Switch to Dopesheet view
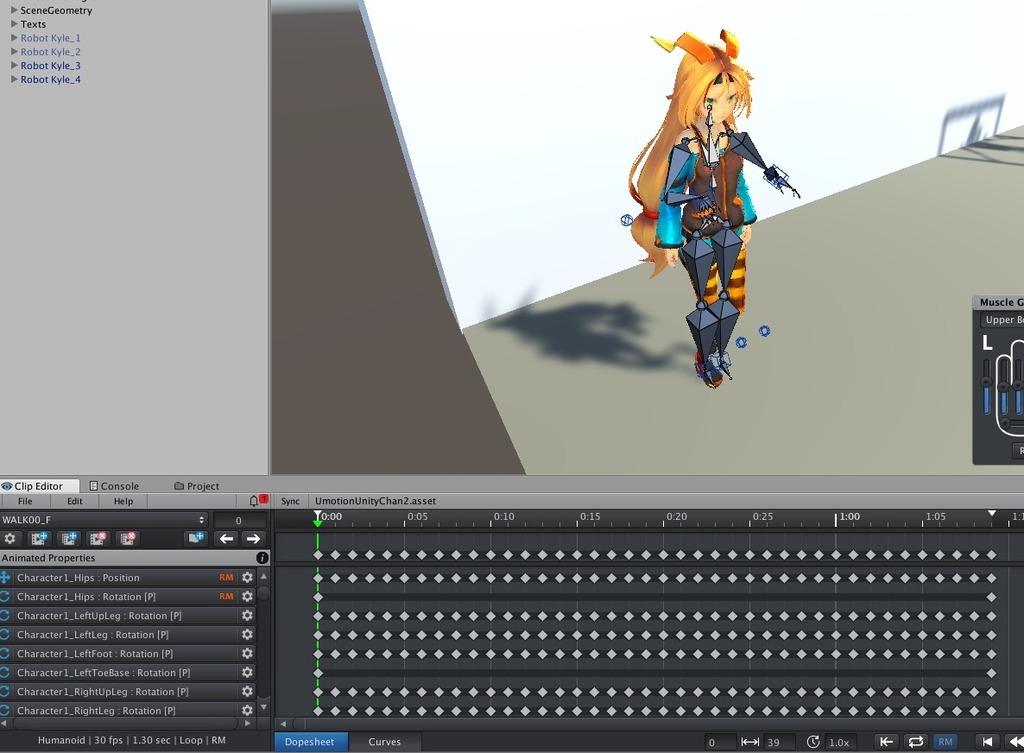The height and width of the screenshot is (753, 1024). point(310,742)
